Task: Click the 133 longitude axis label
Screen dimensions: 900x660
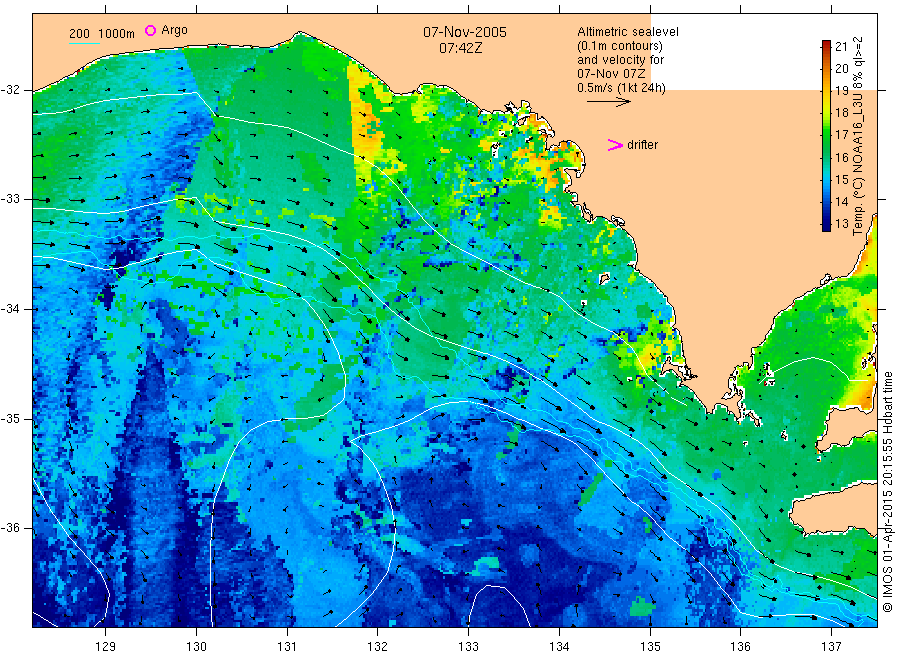Action: click(468, 647)
